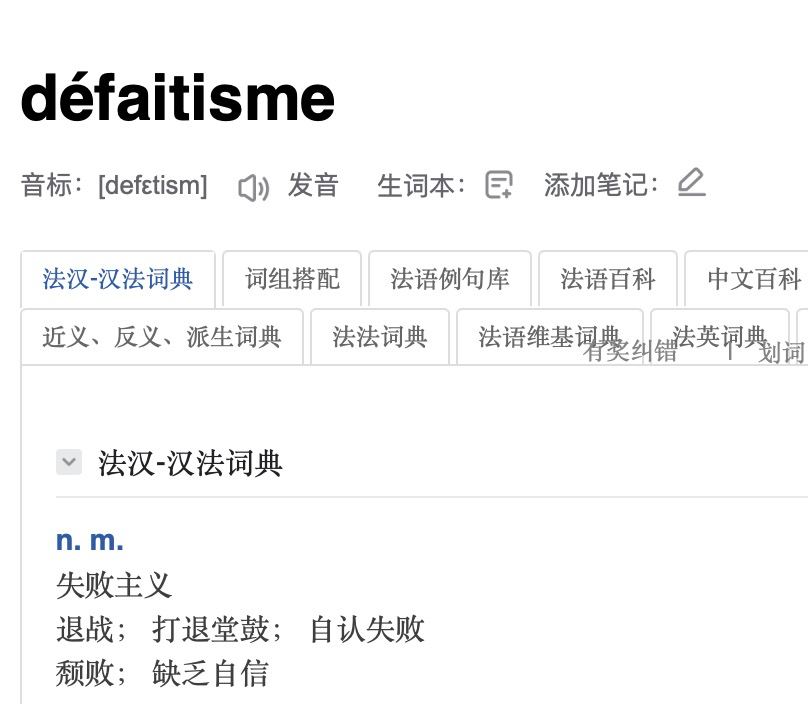Click the headword défaitisme title

(x=178, y=98)
